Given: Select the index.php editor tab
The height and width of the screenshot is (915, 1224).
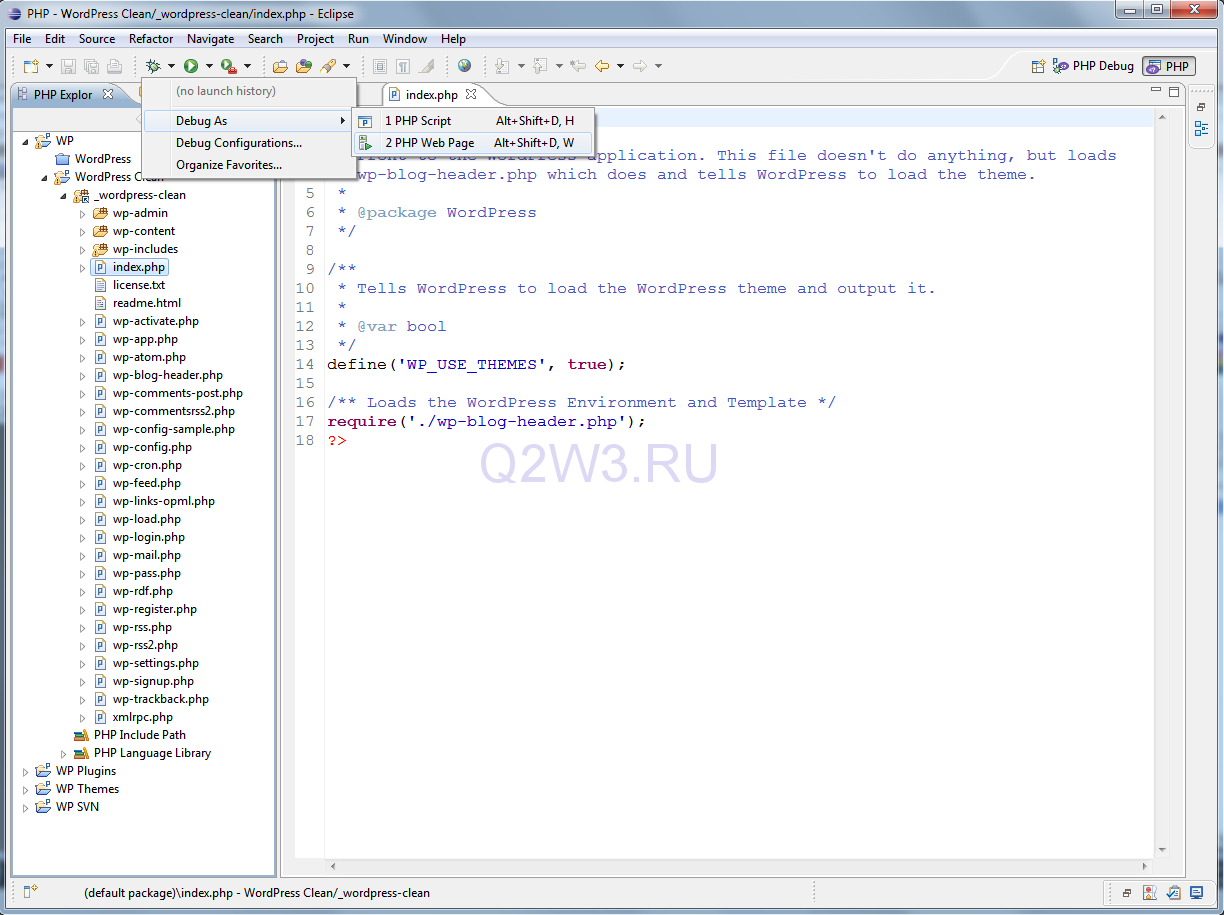Looking at the screenshot, I should 431,95.
